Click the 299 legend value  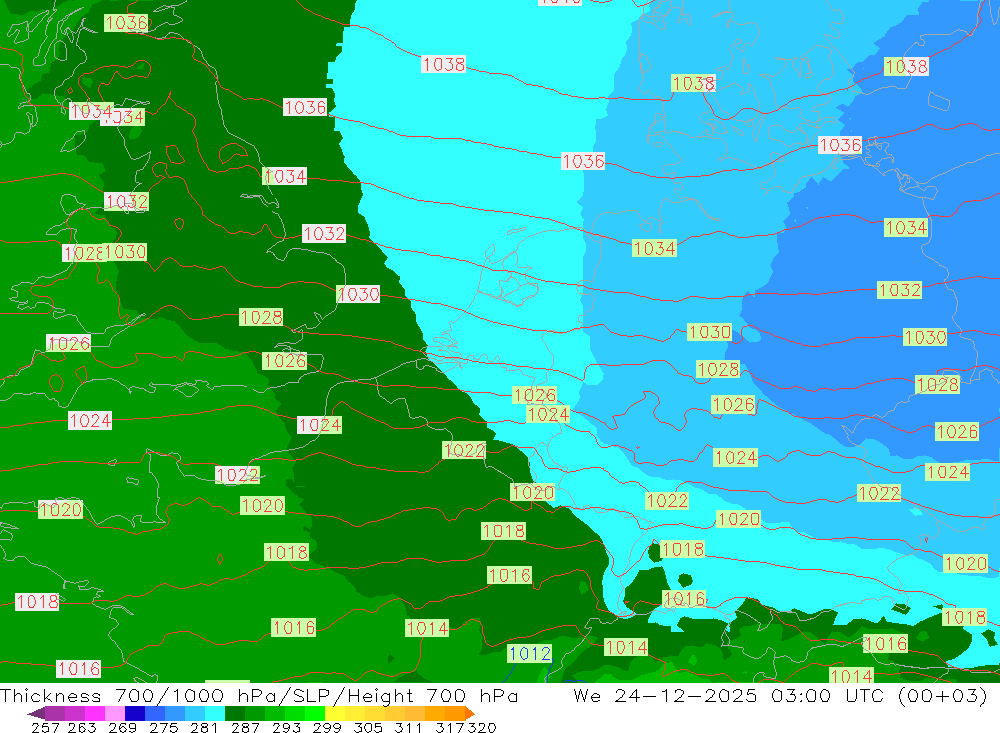point(327,727)
